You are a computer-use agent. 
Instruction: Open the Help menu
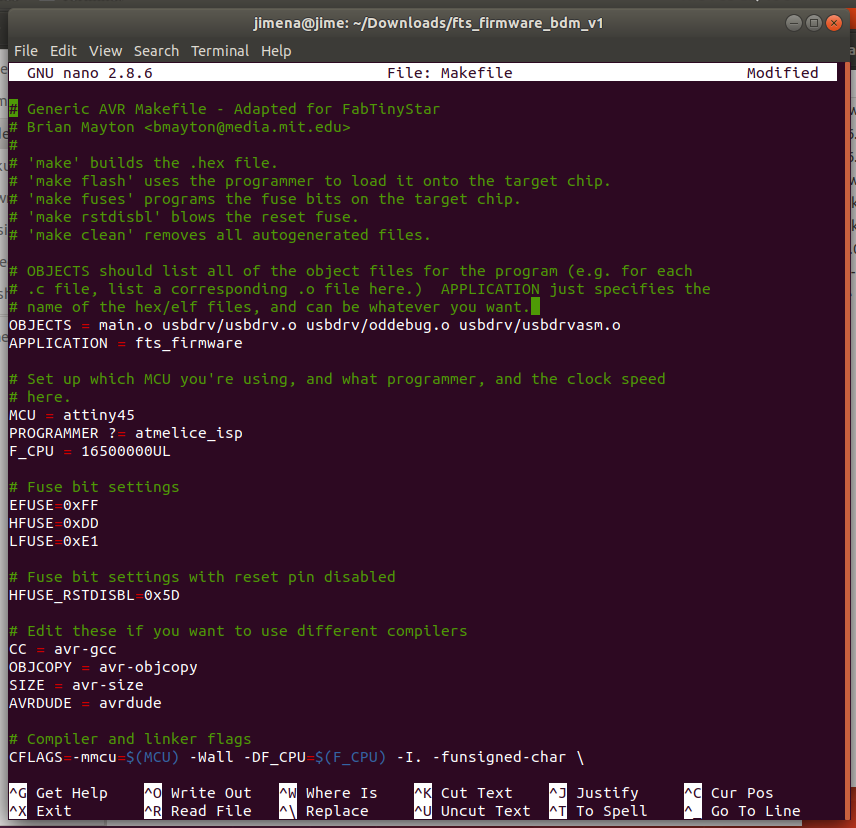(x=276, y=51)
